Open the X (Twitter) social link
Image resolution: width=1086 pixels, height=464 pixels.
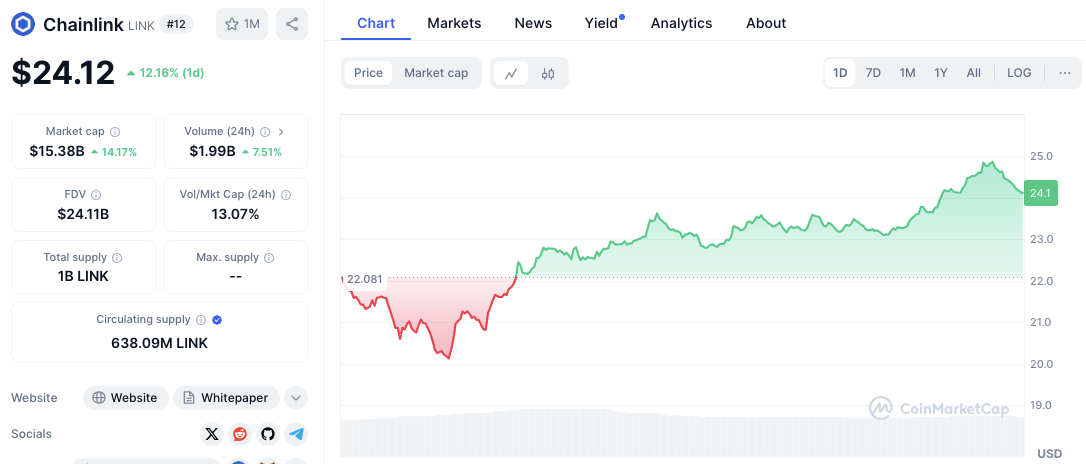[211, 434]
